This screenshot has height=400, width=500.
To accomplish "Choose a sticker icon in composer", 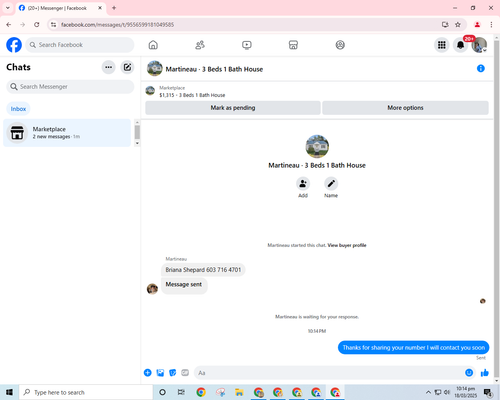I will click(173, 373).
